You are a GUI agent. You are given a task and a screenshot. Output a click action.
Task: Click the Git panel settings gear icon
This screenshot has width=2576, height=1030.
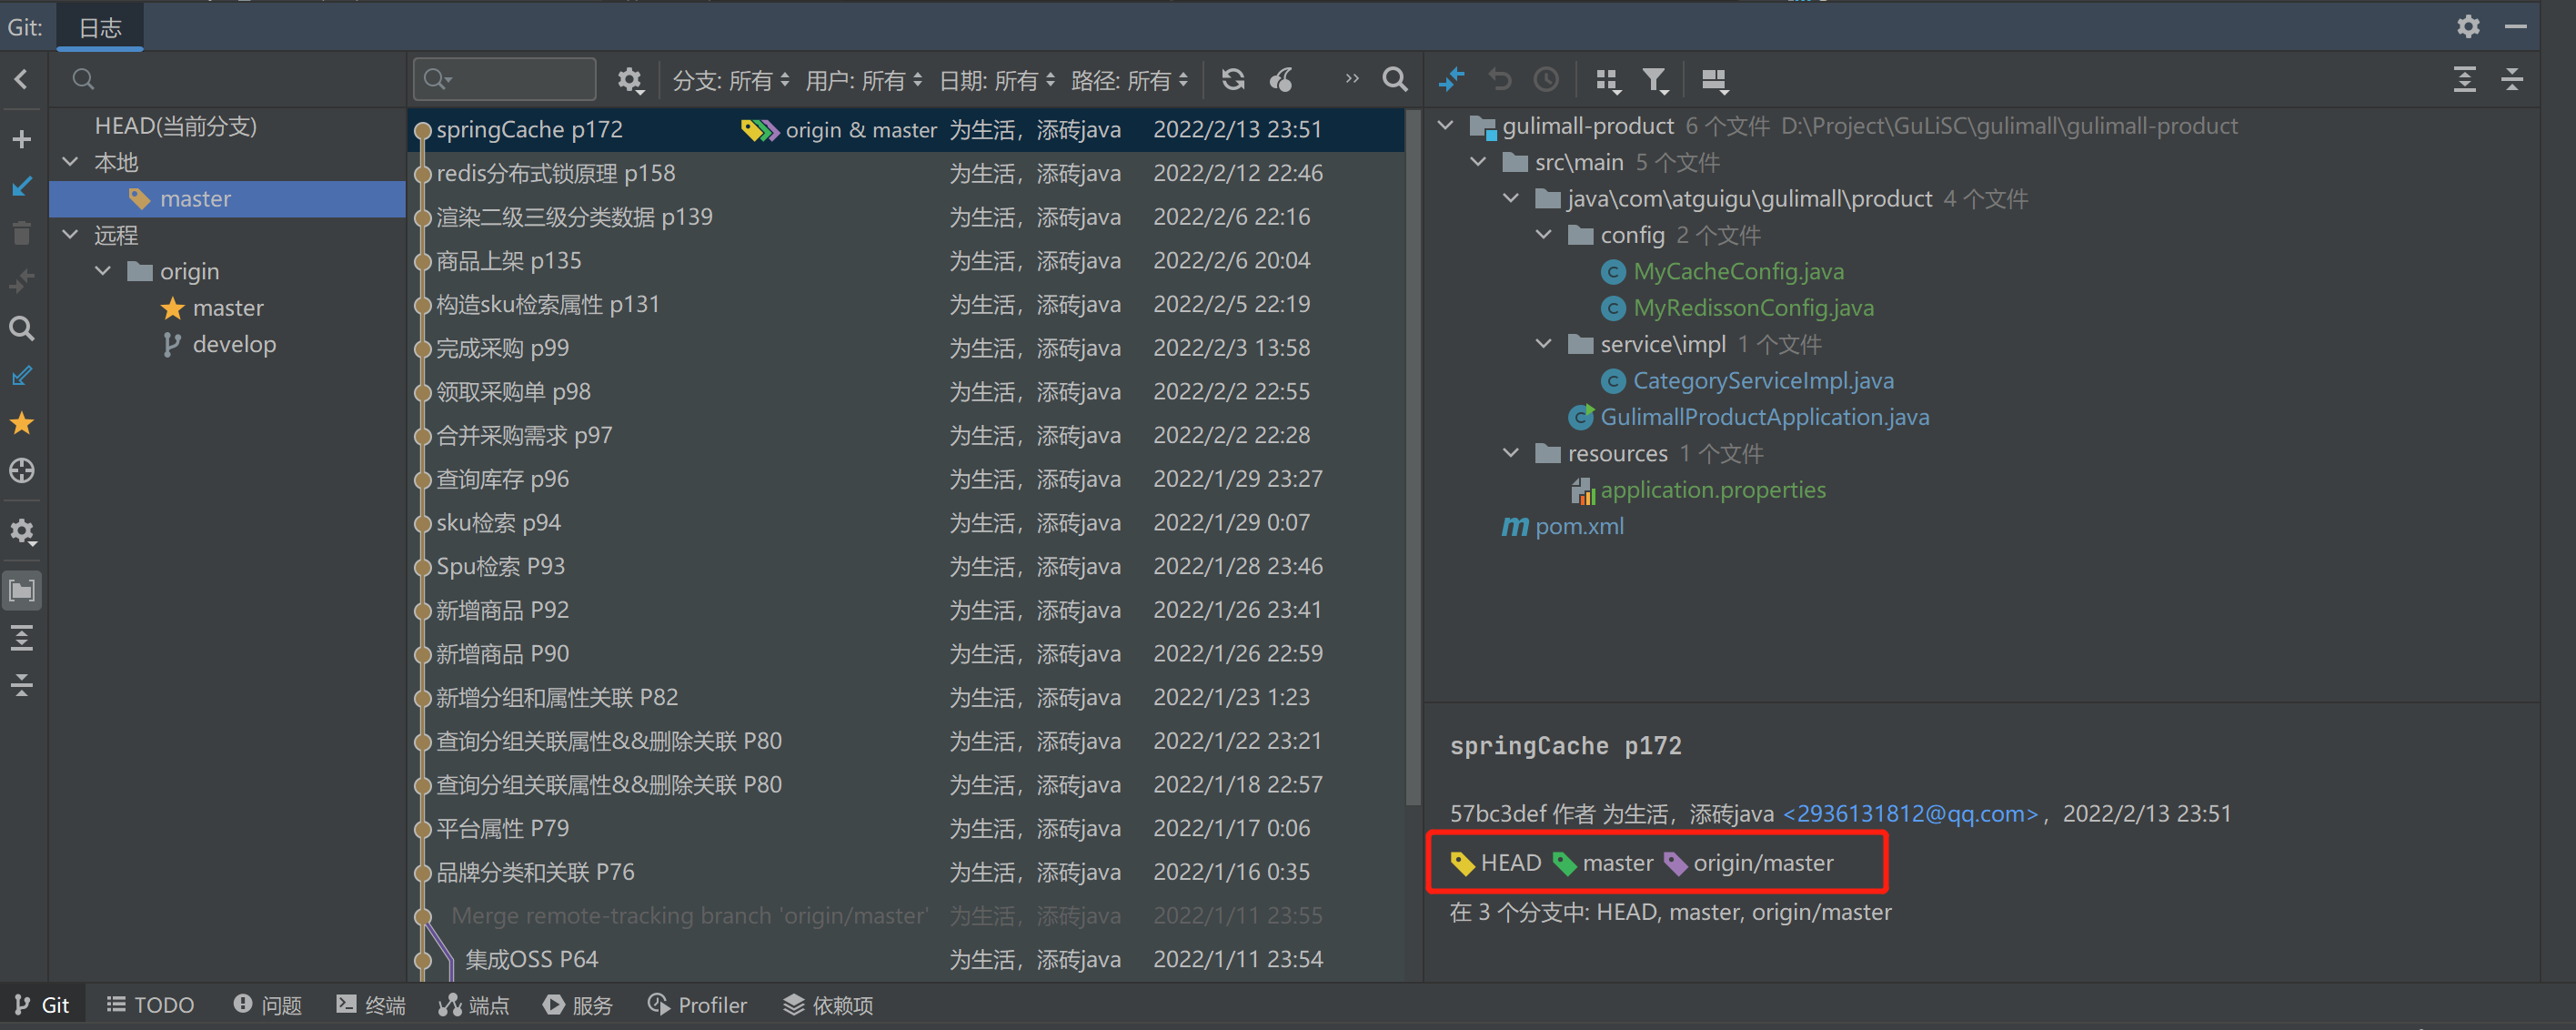2468,26
